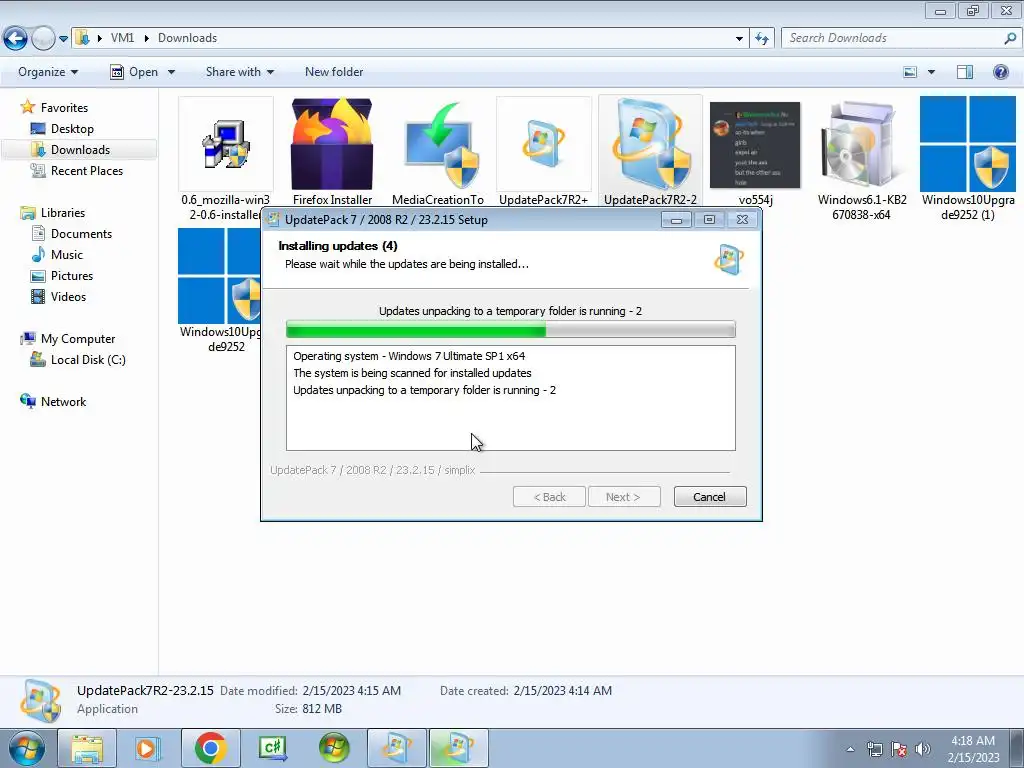The height and width of the screenshot is (768, 1024).
Task: Open the Share with menu
Action: click(x=240, y=72)
